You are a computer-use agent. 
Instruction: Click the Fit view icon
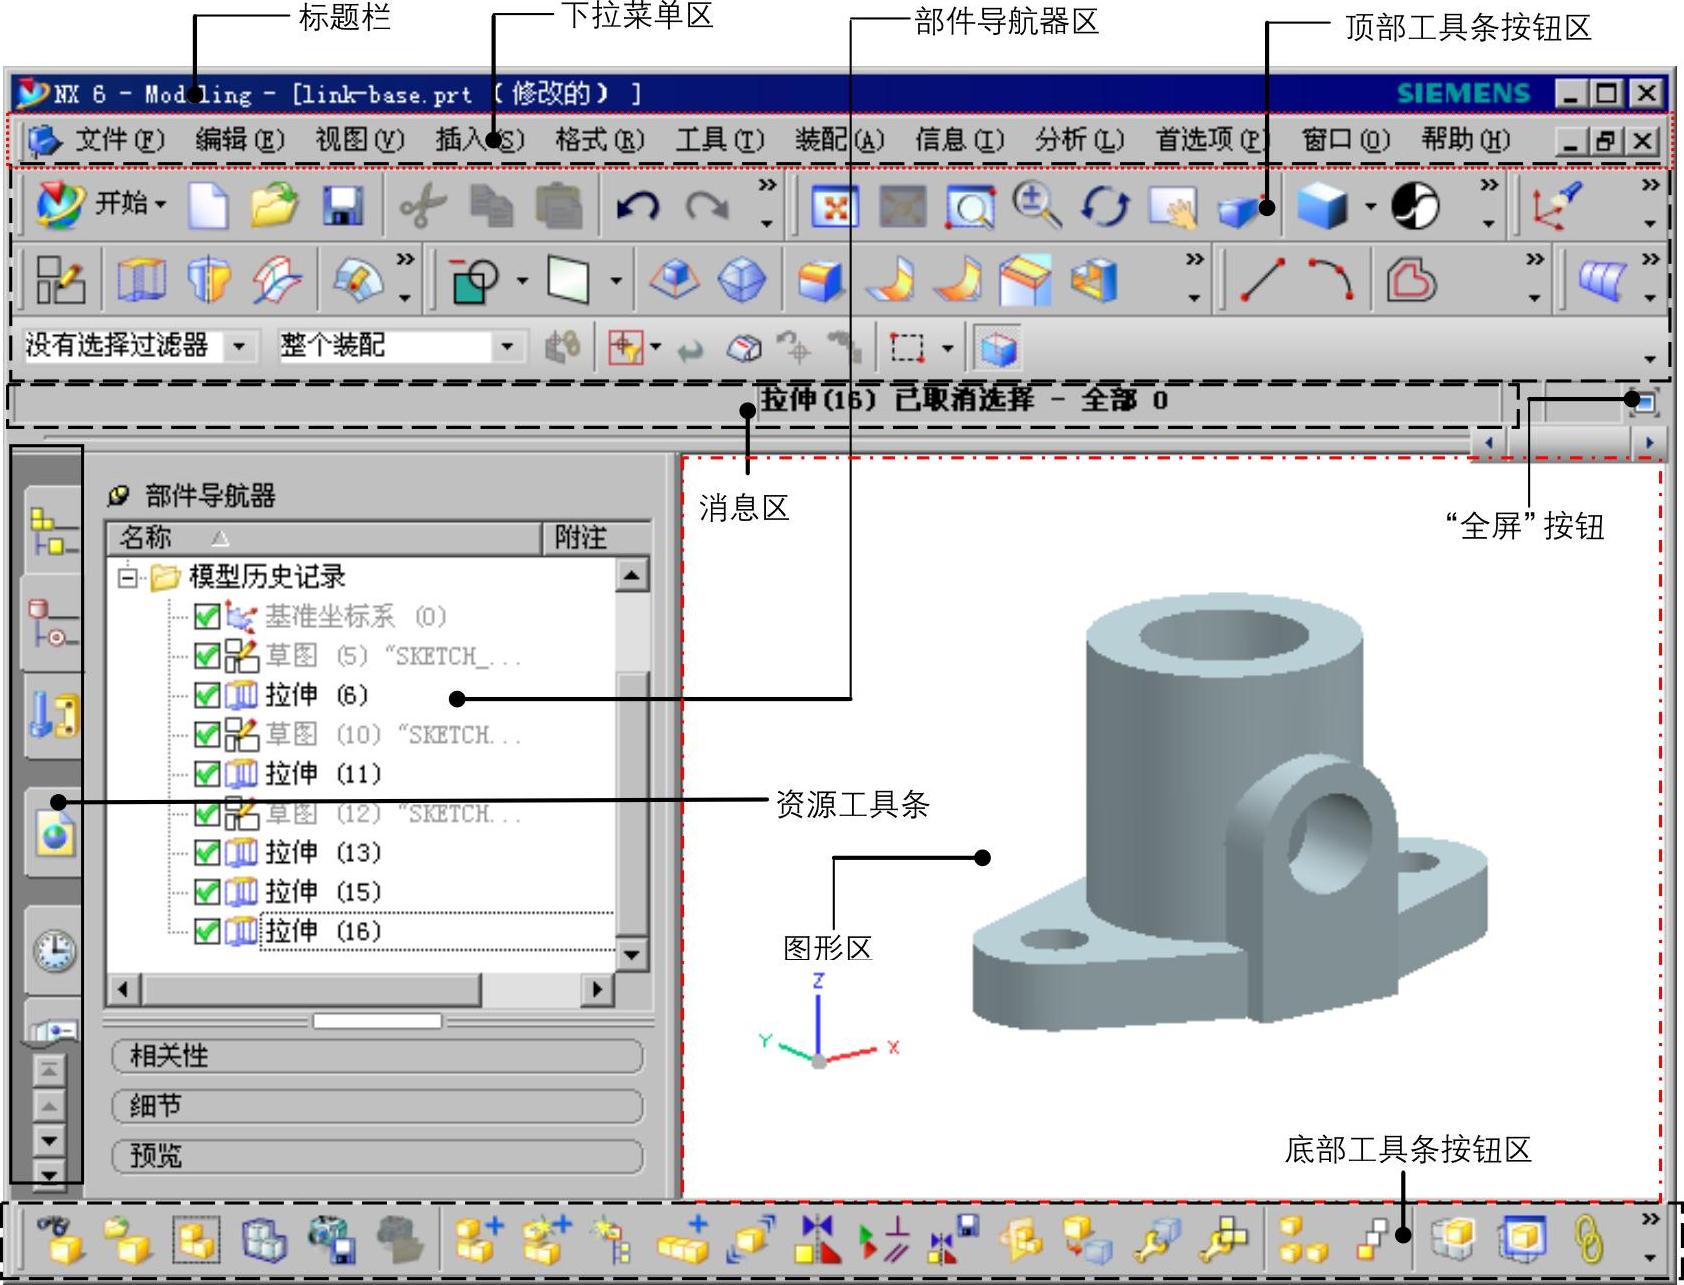click(834, 206)
